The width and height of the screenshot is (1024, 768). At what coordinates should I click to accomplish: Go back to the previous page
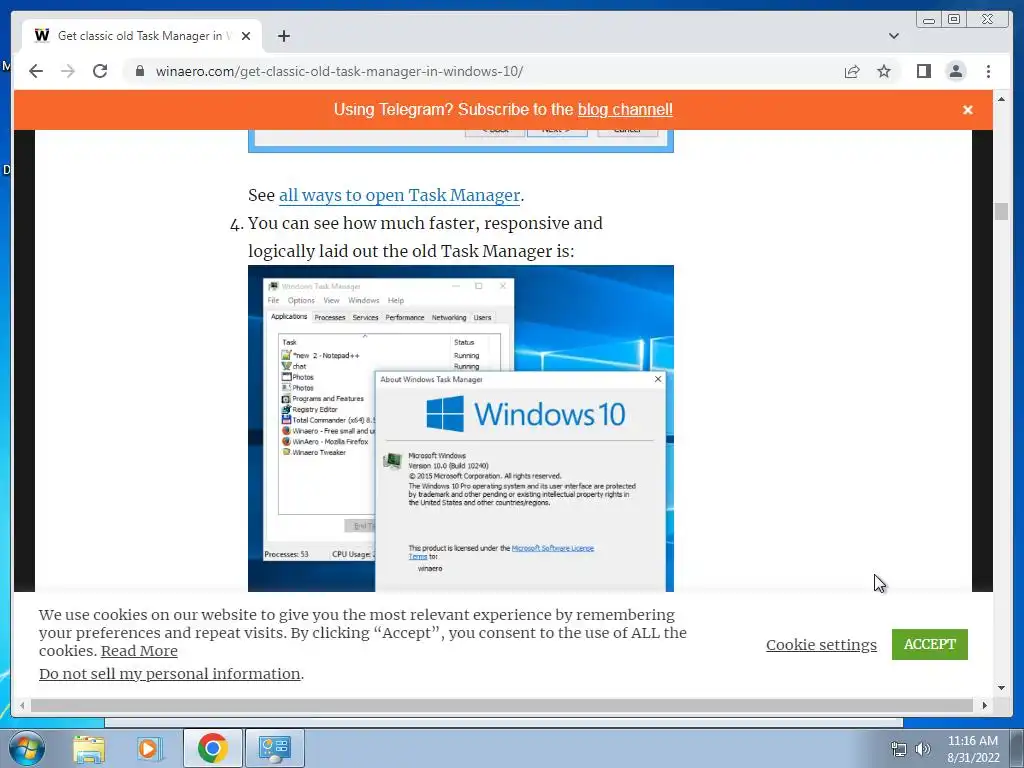(x=36, y=71)
